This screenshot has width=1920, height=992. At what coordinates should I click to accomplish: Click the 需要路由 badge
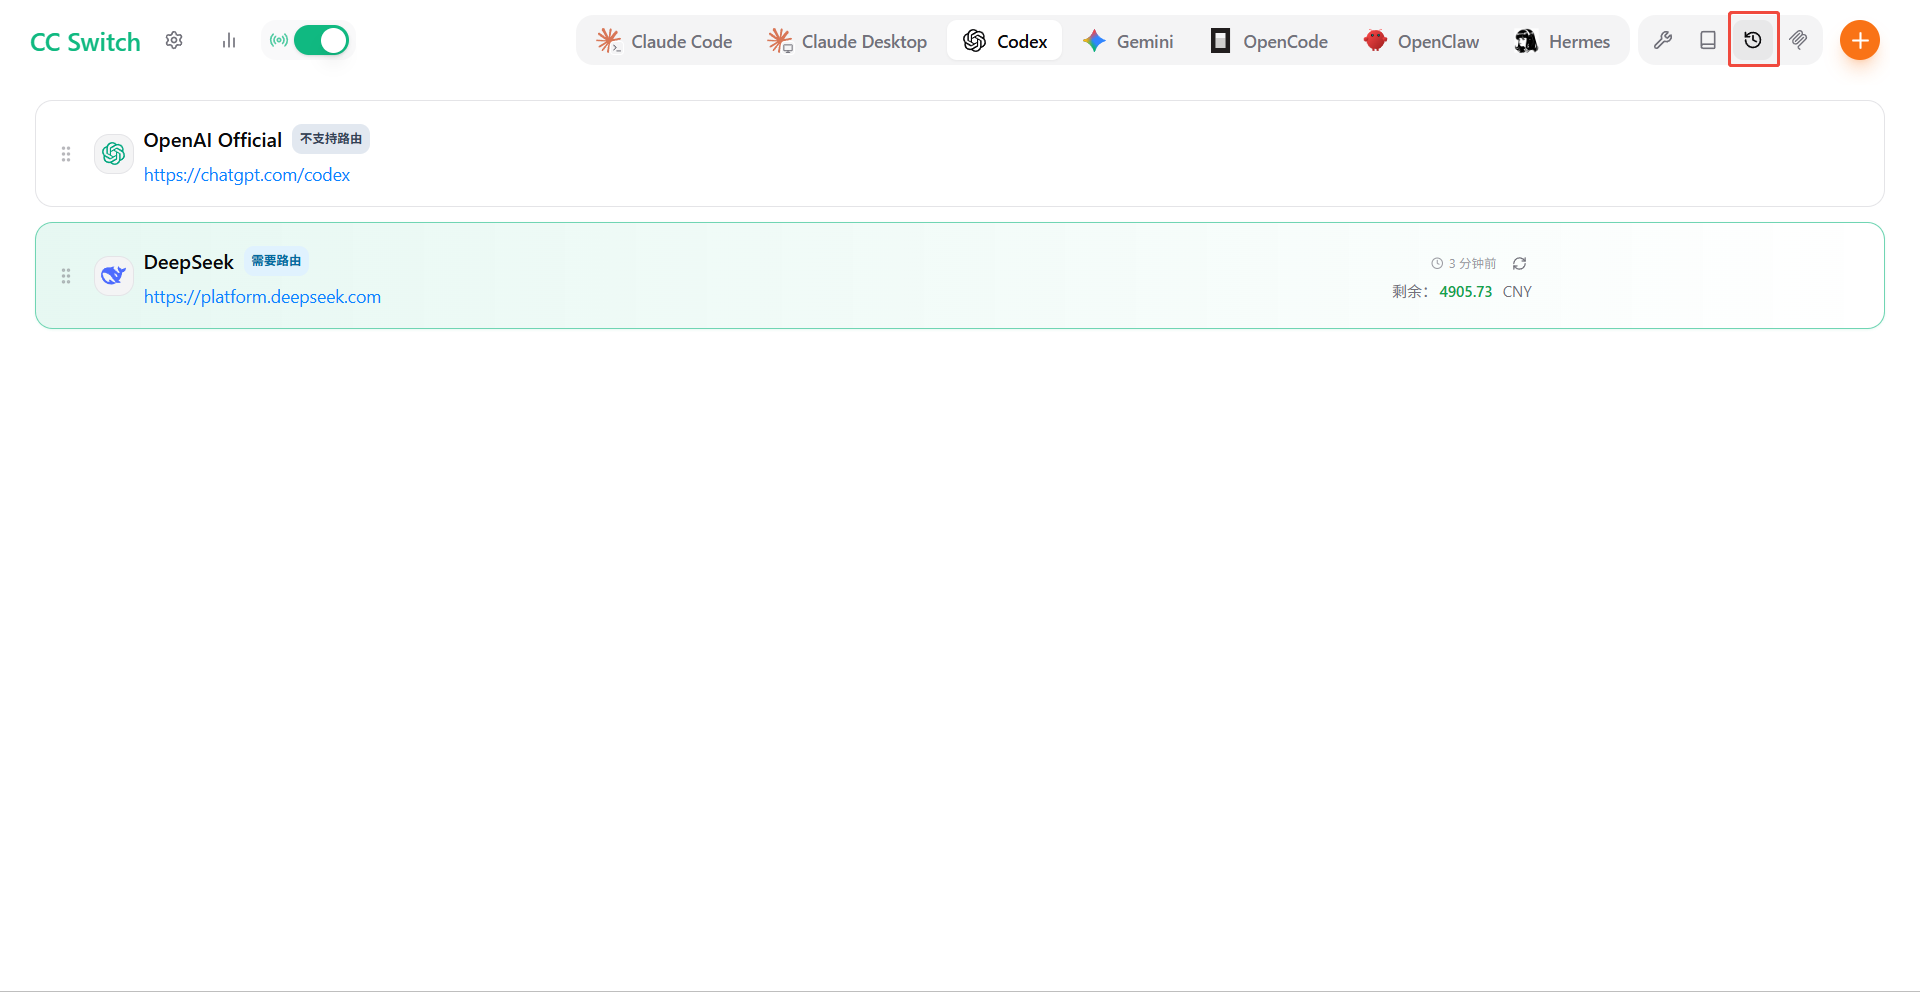click(276, 261)
